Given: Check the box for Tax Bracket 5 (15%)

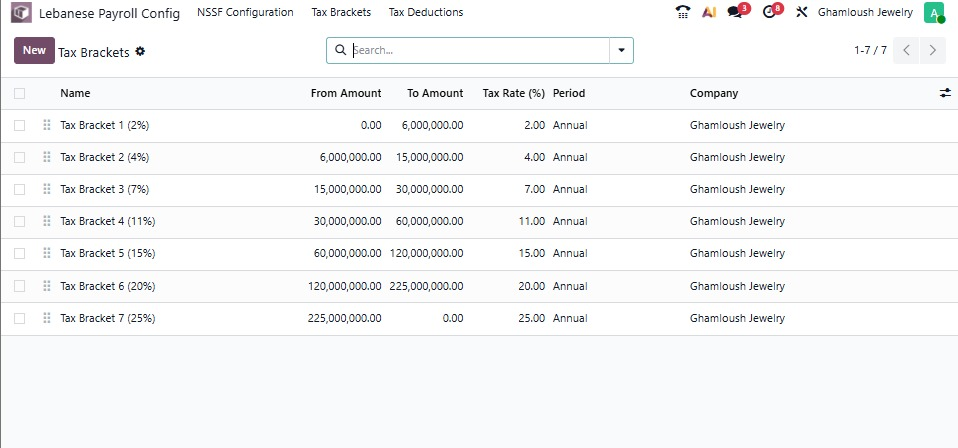Looking at the screenshot, I should tap(20, 253).
